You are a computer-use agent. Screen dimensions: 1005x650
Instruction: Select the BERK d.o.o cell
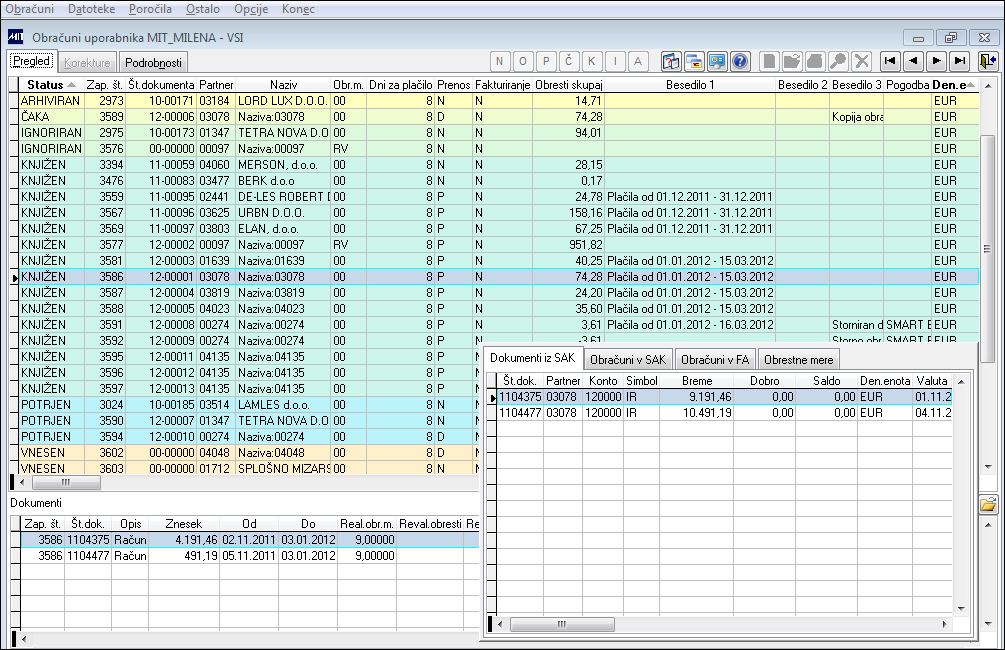coord(283,181)
